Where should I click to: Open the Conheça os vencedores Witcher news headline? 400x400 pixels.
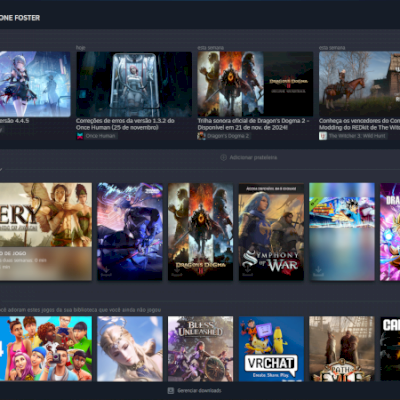coord(359,124)
